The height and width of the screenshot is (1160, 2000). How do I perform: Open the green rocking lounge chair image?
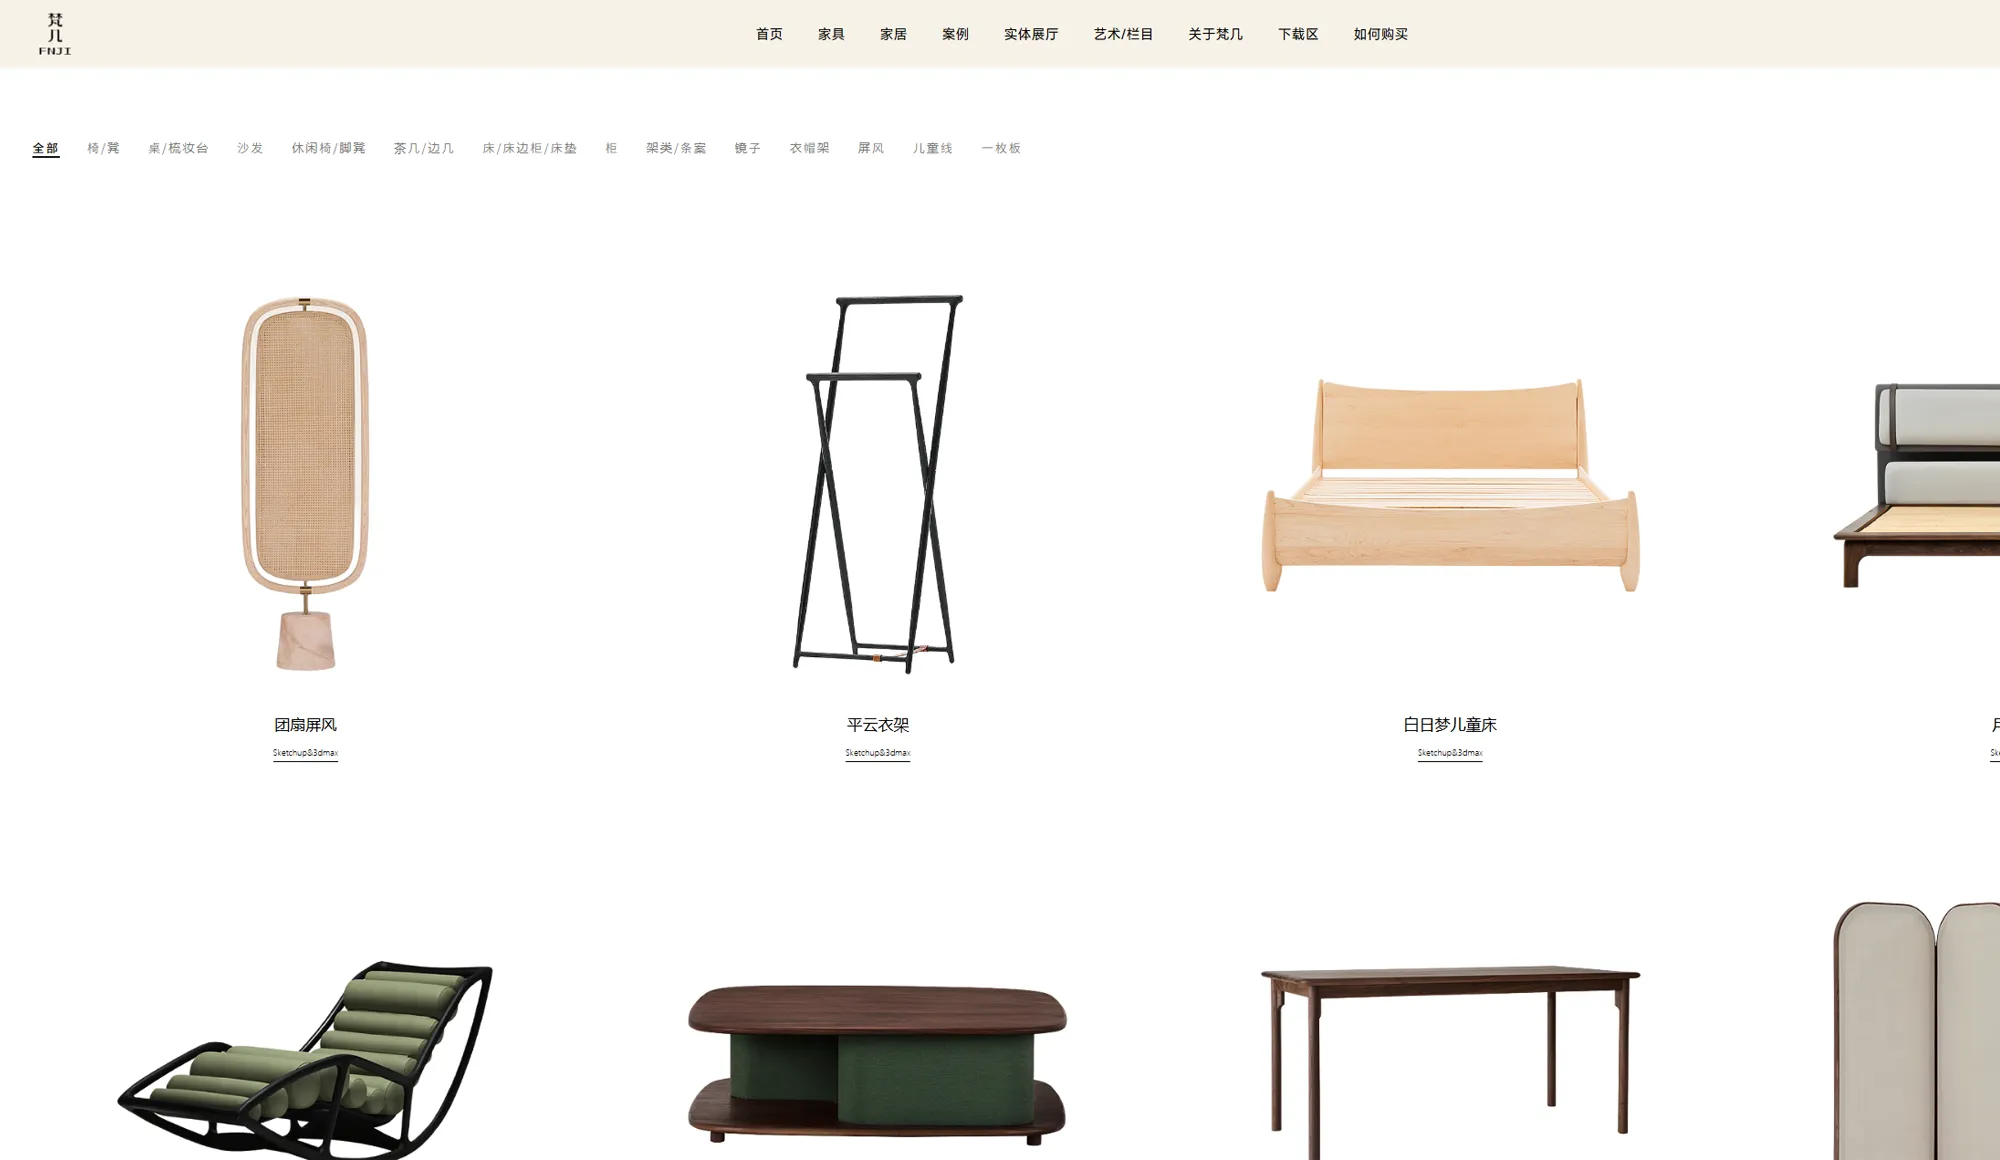(305, 1060)
